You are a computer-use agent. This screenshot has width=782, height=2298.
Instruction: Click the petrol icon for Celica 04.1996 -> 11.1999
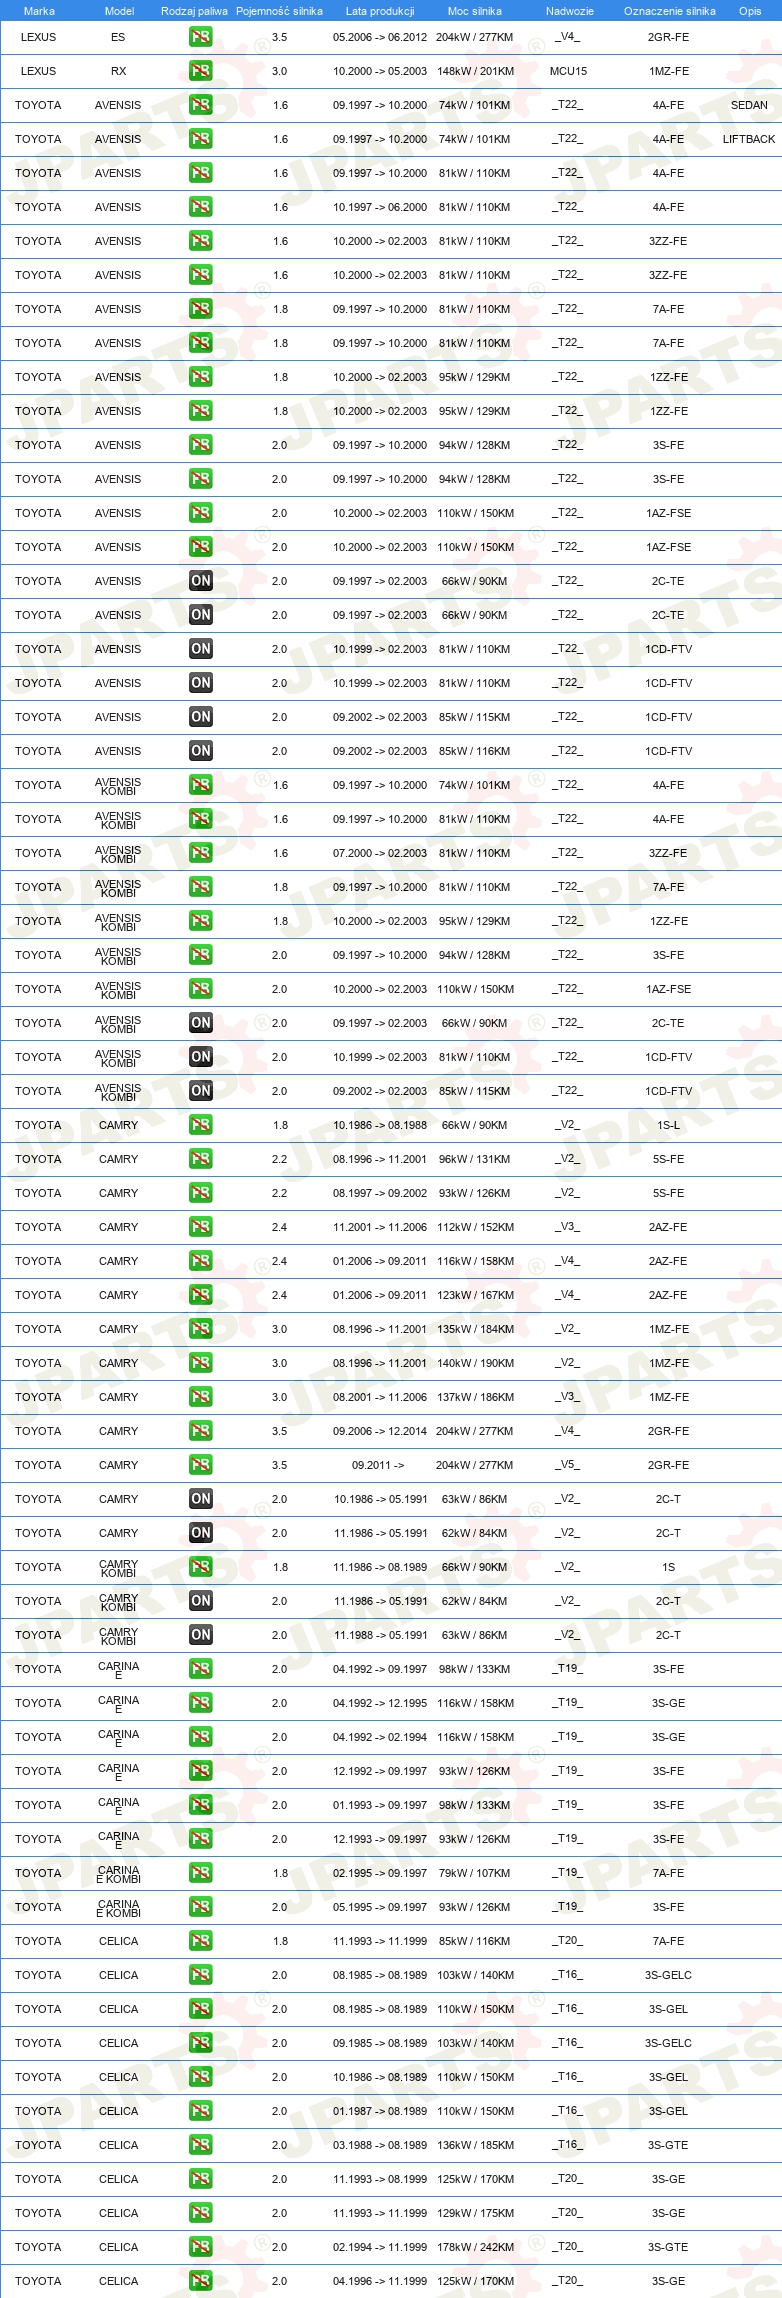point(201,2281)
